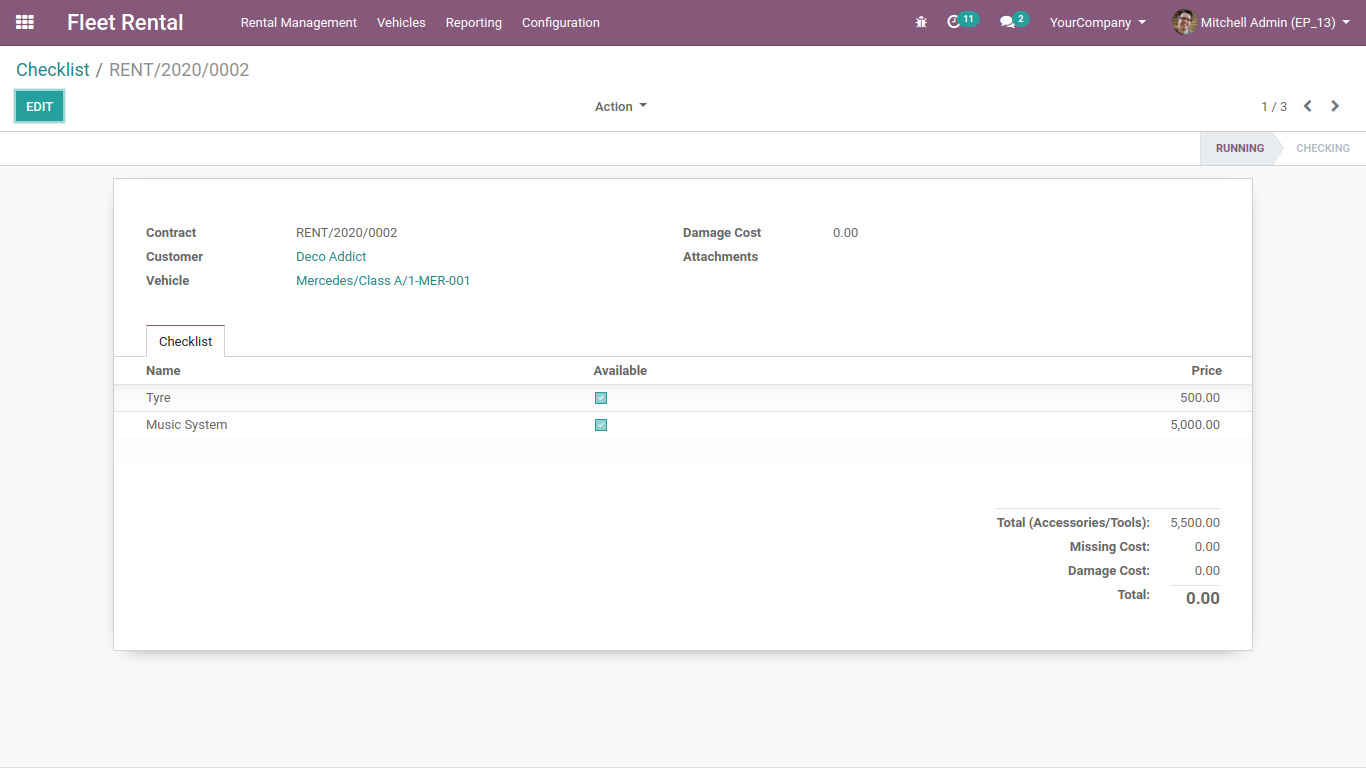1366x768 pixels.
Task: Open the messages chat bubble icon
Action: click(x=1007, y=22)
